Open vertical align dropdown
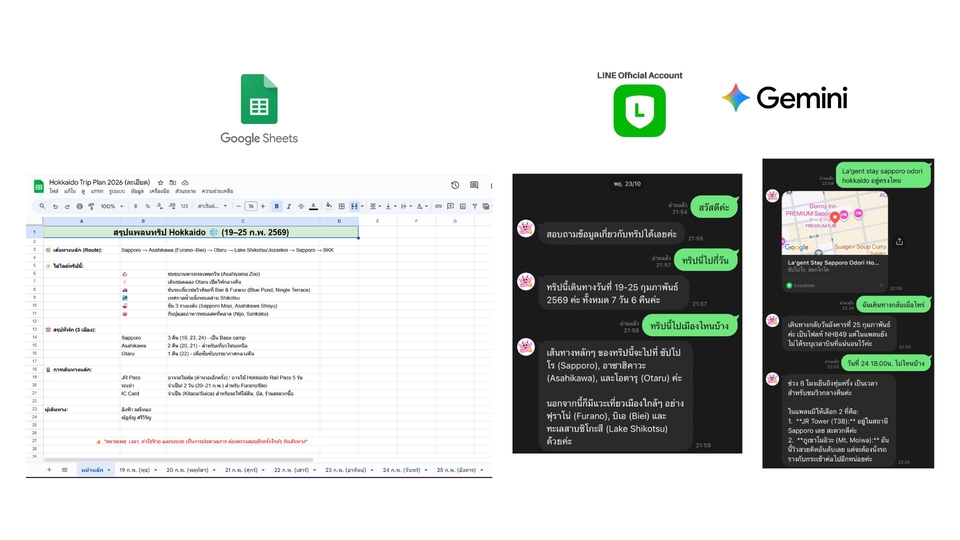Screen dimensions: 960x540 (391, 206)
